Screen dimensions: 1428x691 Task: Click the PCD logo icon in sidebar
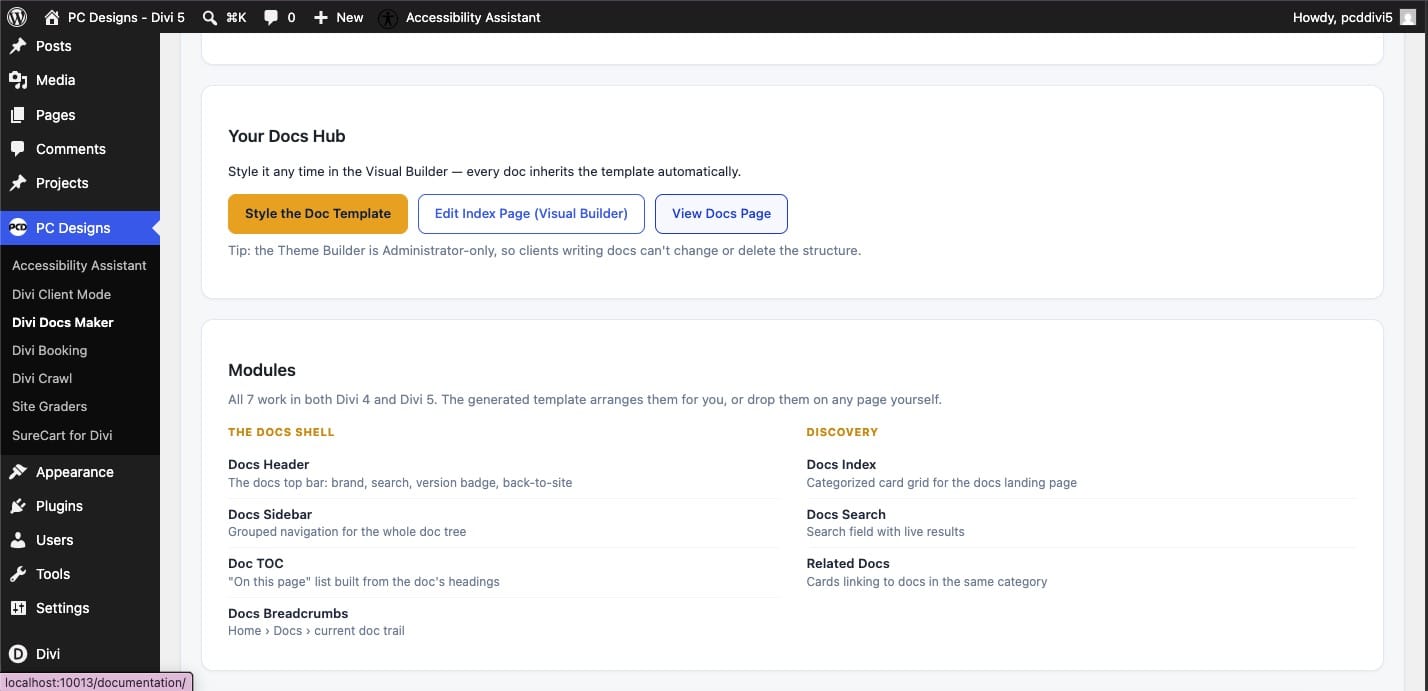18,228
